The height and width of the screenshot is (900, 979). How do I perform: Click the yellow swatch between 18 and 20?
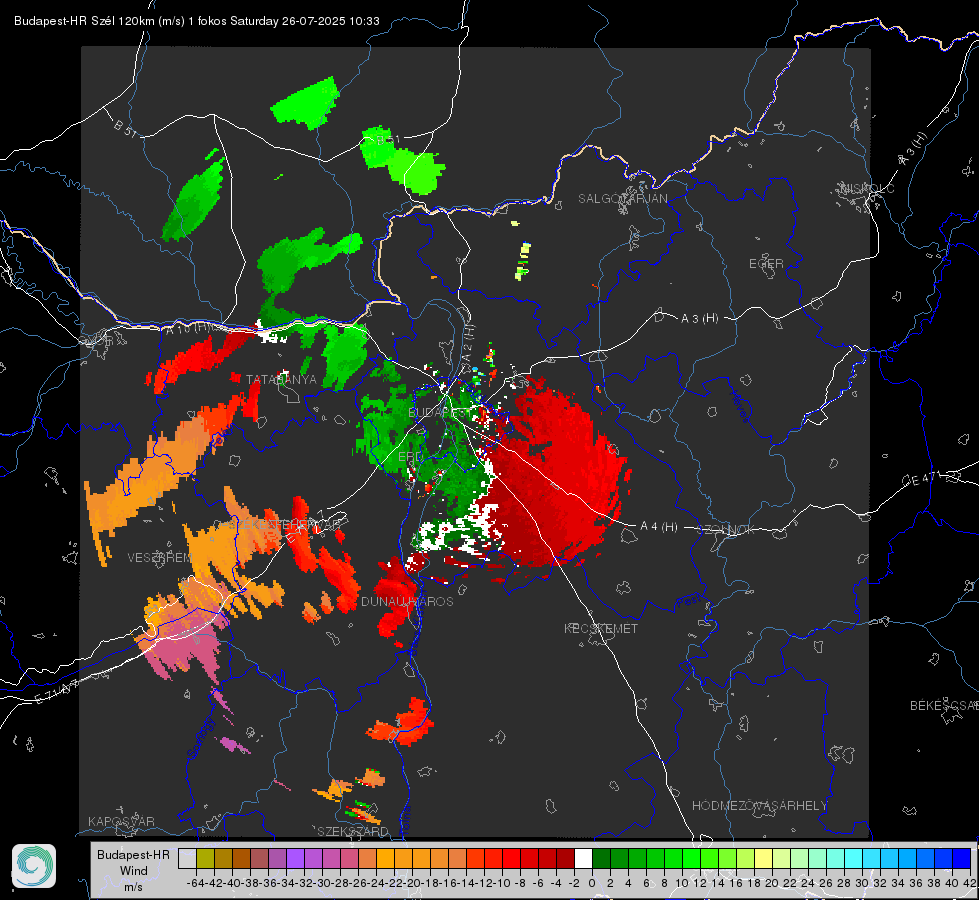click(x=763, y=858)
